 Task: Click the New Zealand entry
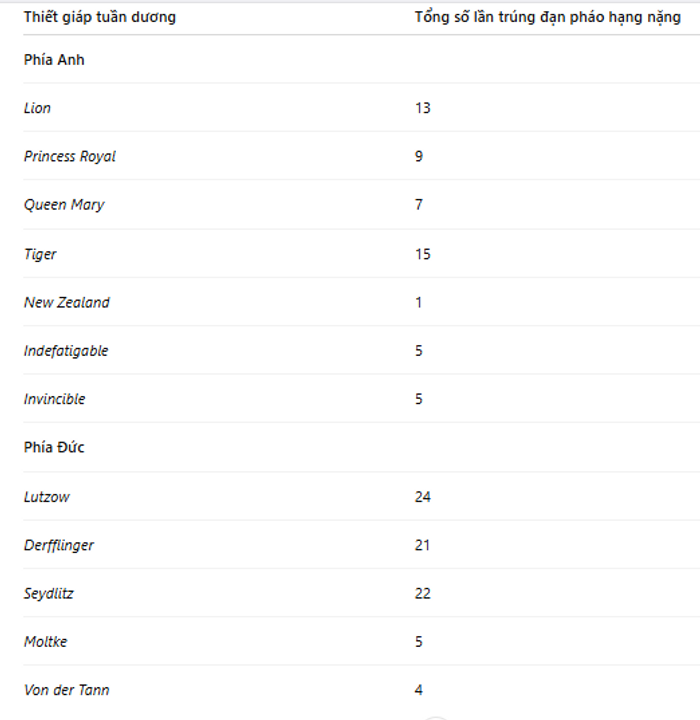tap(67, 302)
